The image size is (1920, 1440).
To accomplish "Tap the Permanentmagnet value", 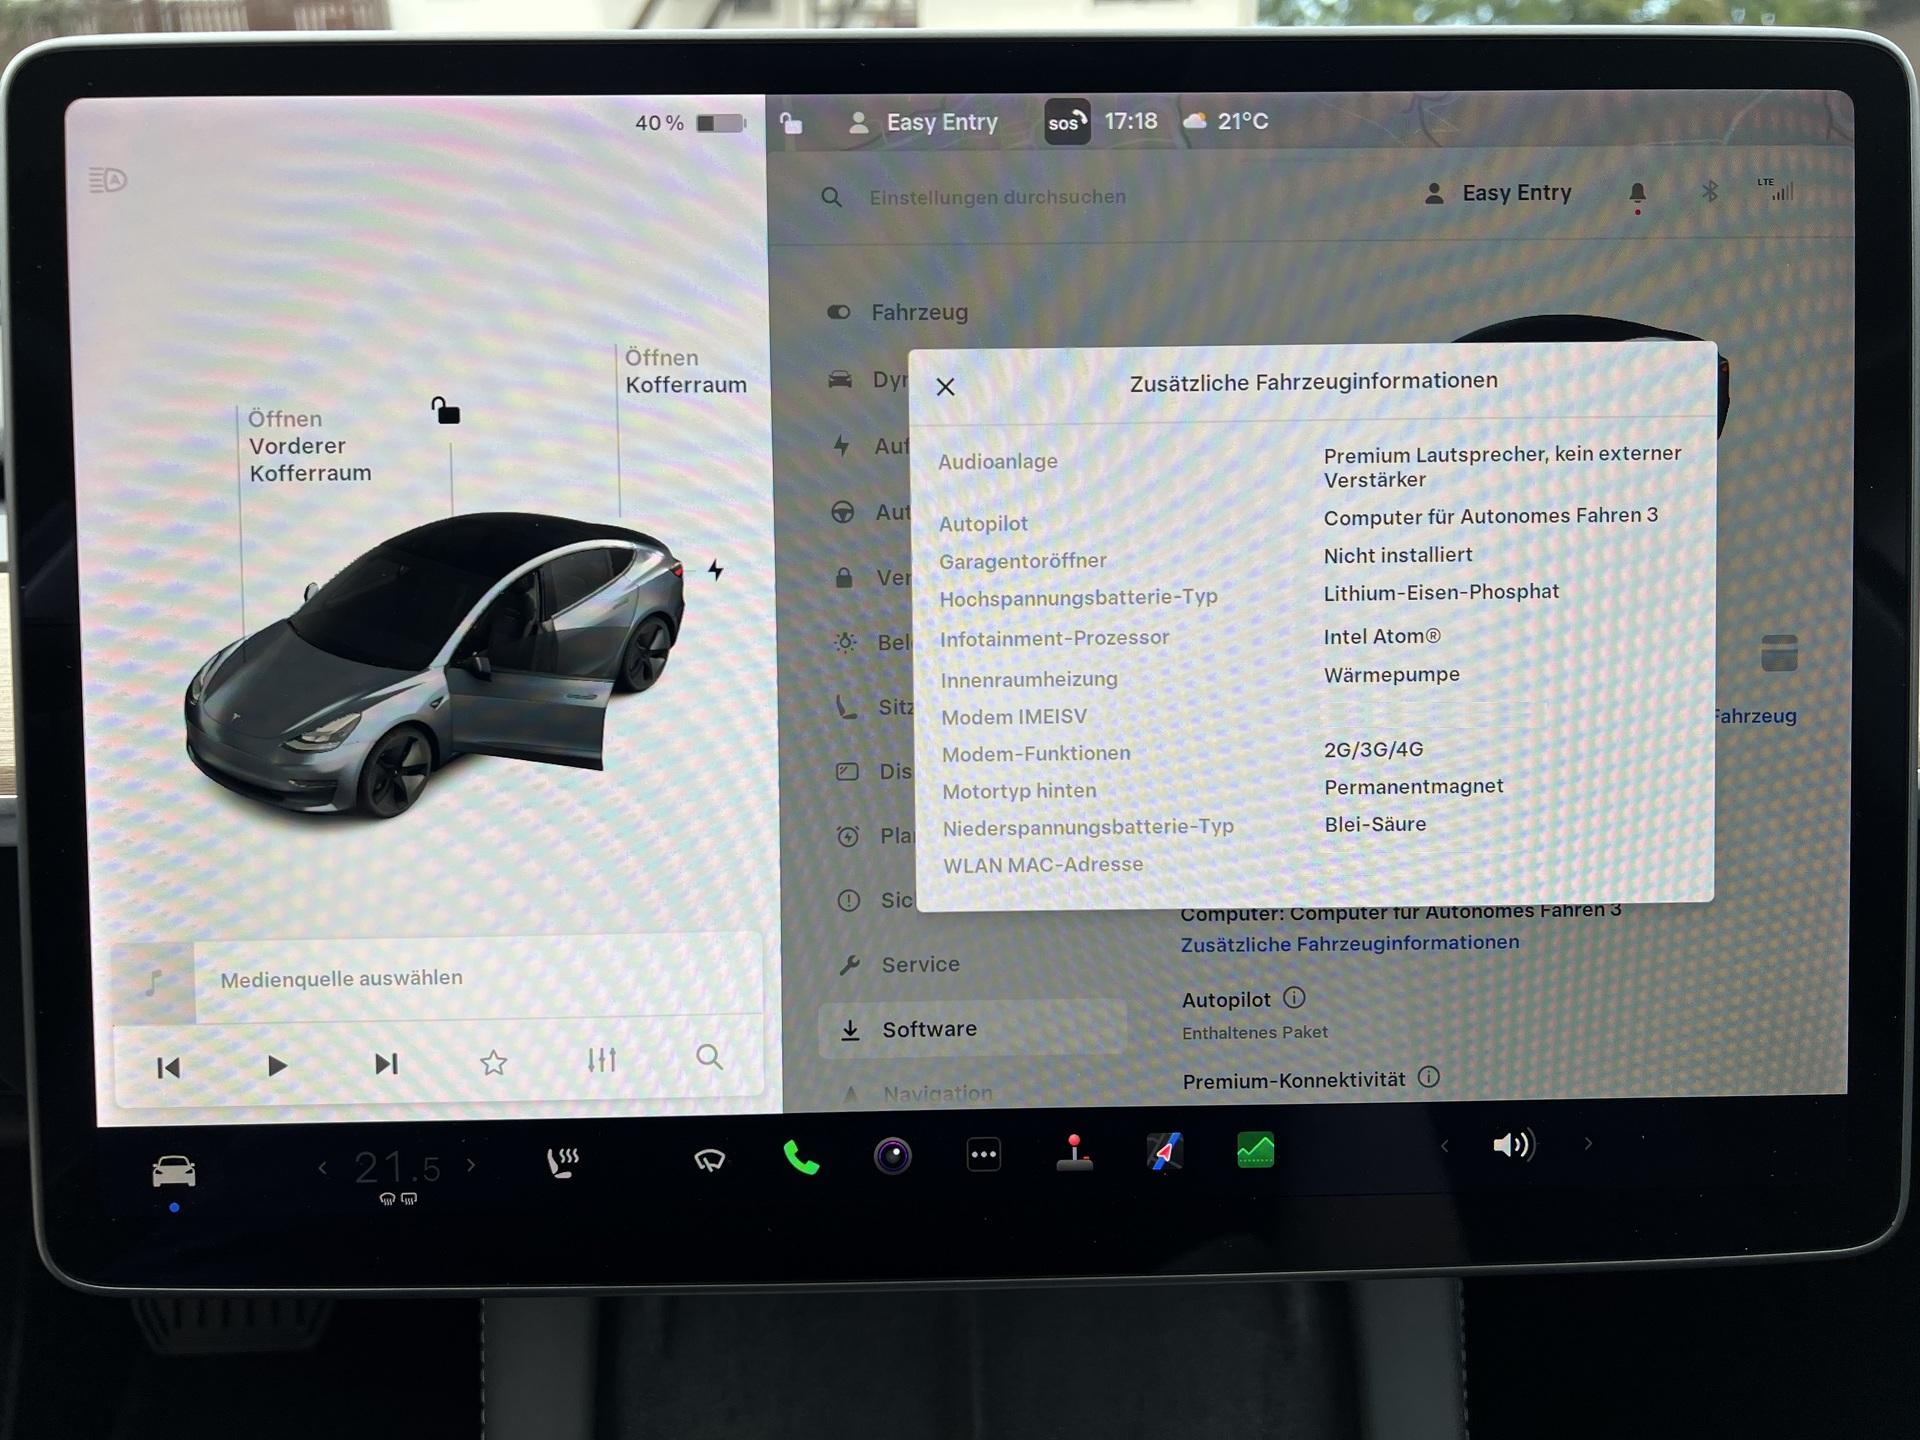I will [1413, 787].
